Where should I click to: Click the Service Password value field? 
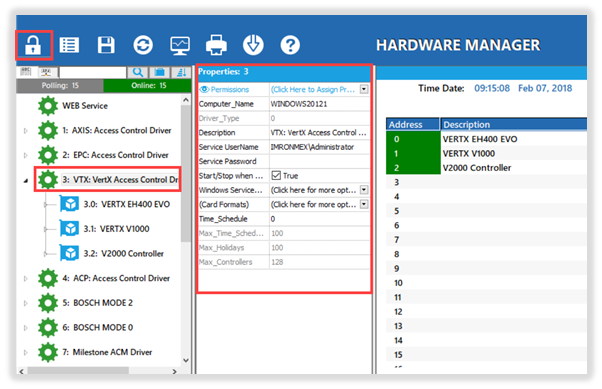(x=319, y=161)
